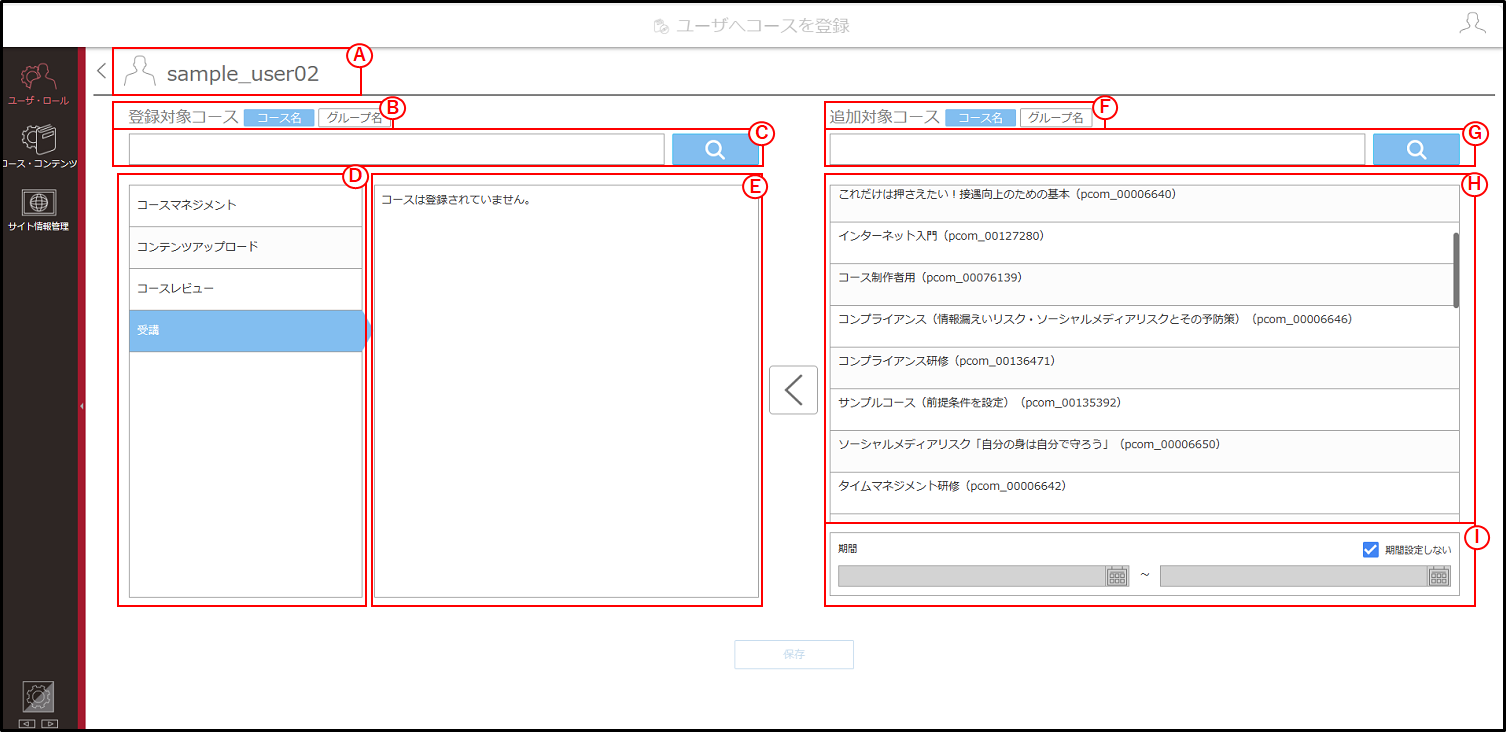Click the course list vertical scrollbar

[x=1456, y=270]
